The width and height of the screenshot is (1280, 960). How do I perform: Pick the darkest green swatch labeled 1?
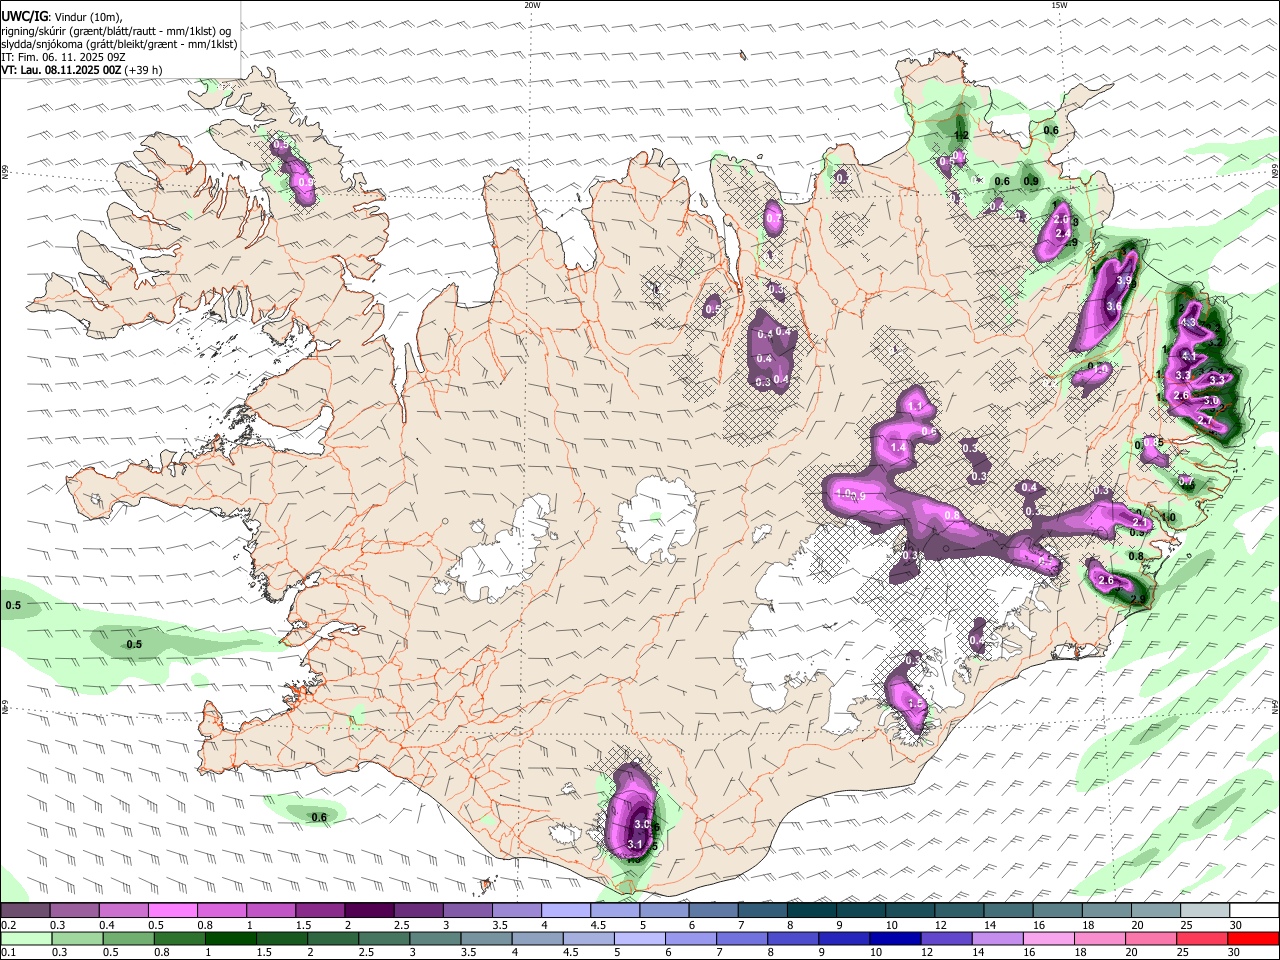tap(230, 939)
